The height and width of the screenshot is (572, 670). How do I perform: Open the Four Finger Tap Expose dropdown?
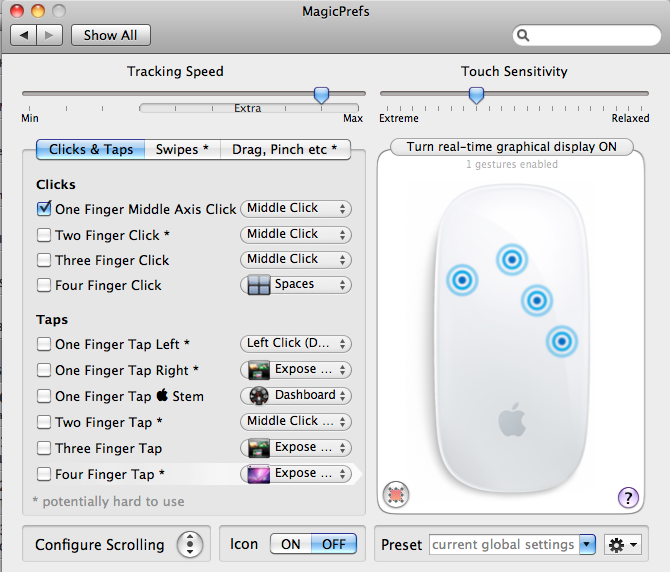pos(296,474)
